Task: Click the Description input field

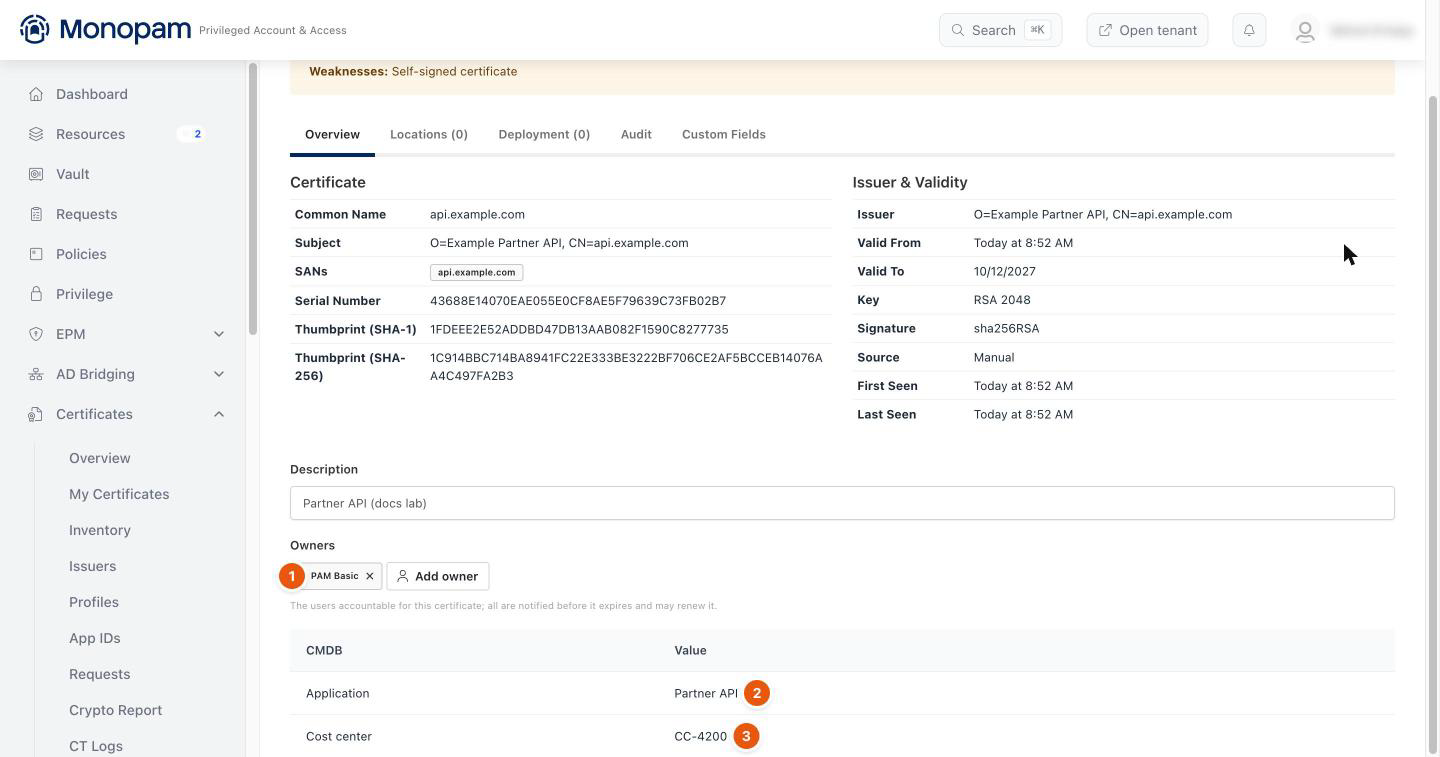Action: (x=842, y=503)
